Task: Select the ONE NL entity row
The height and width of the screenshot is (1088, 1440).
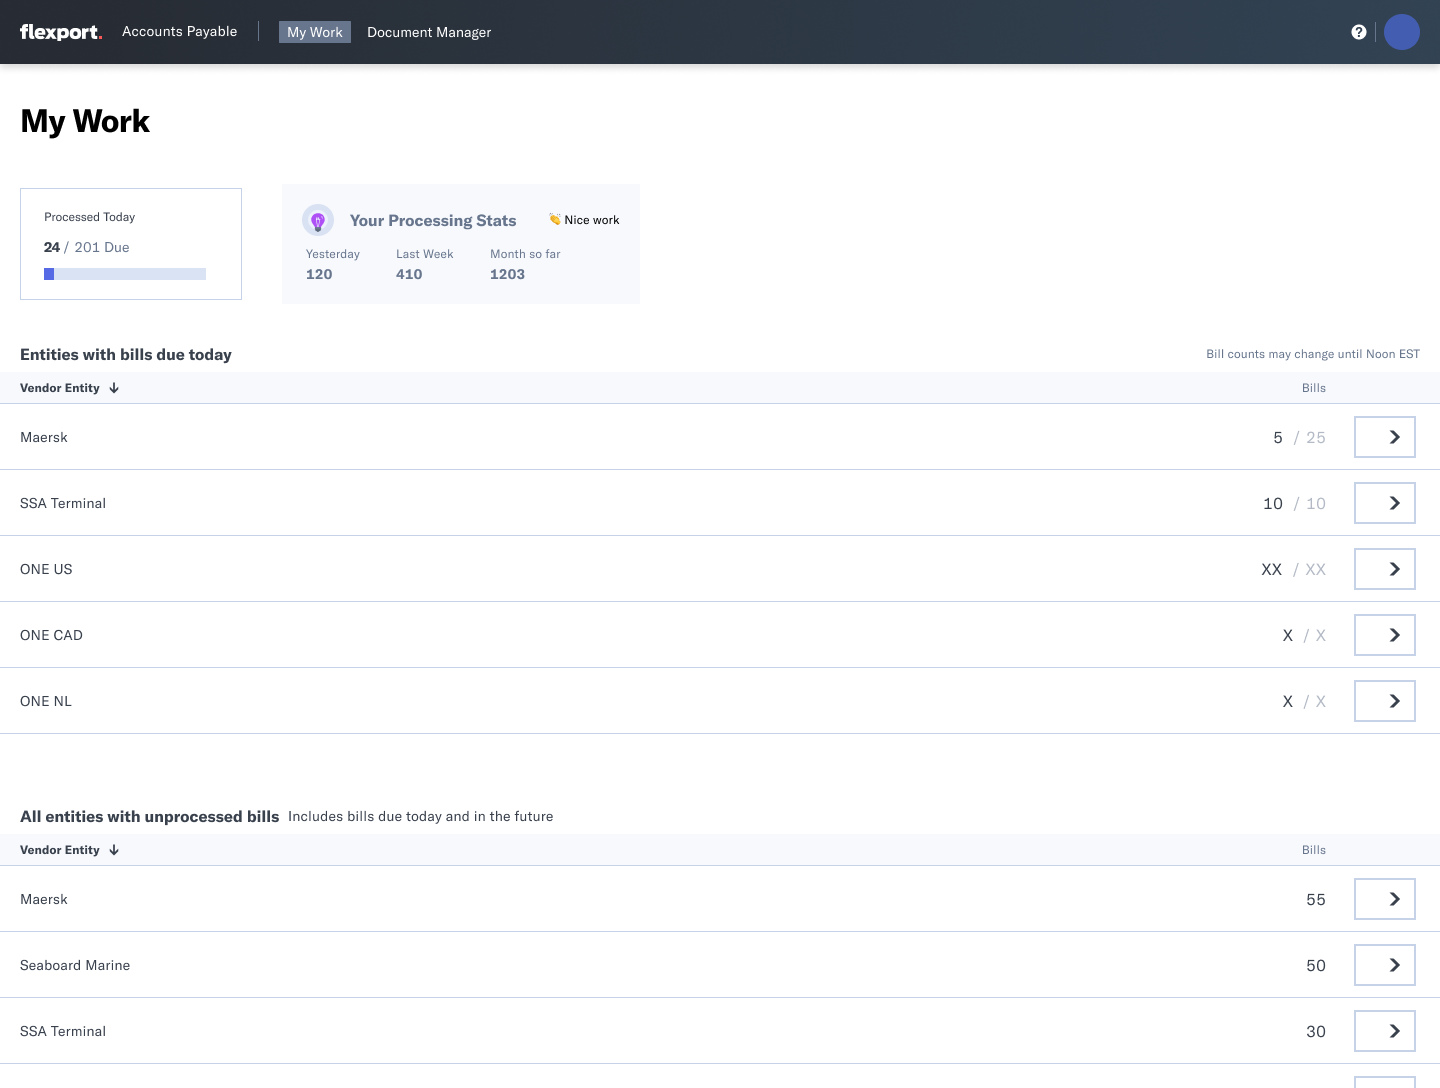Action: pyautogui.click(x=720, y=701)
